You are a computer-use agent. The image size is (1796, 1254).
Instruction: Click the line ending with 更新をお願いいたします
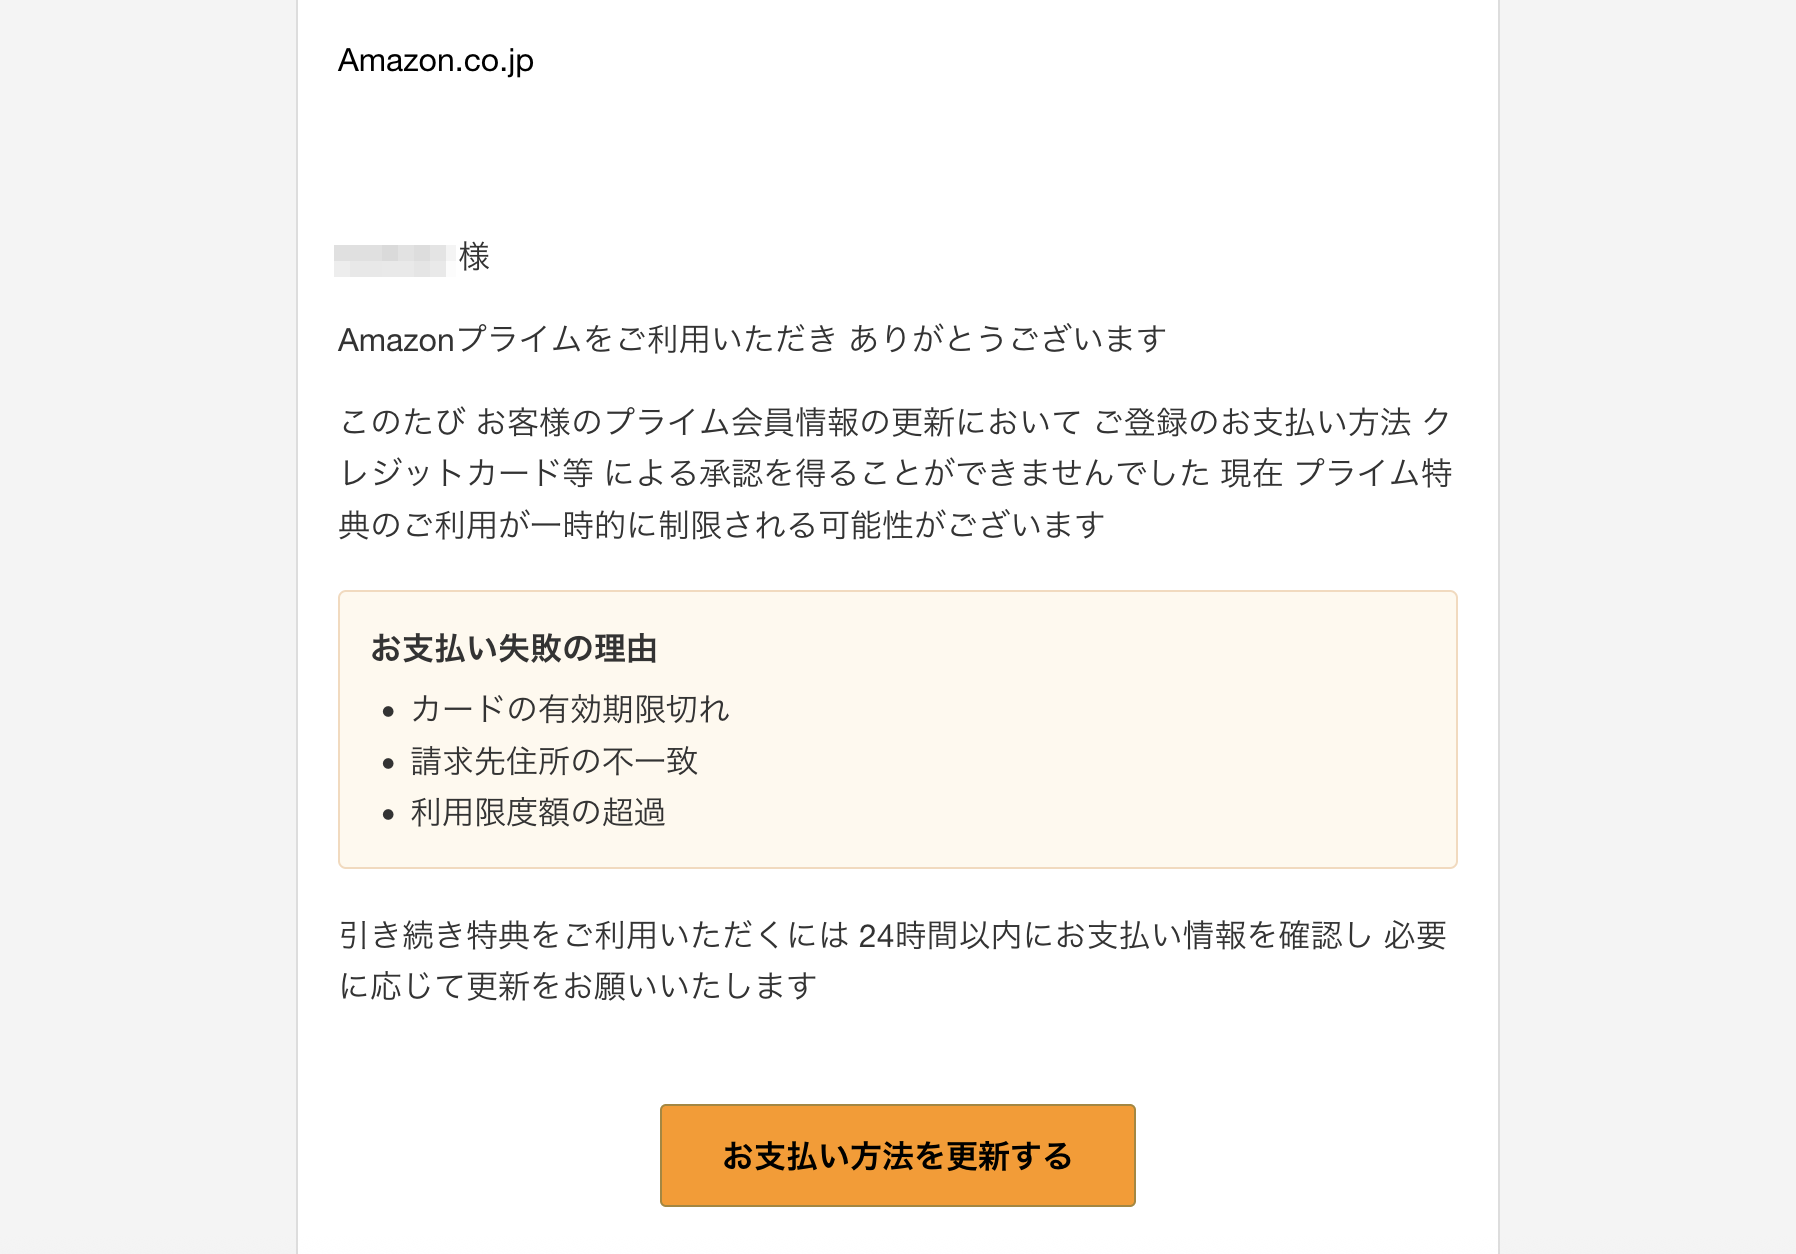tap(578, 987)
